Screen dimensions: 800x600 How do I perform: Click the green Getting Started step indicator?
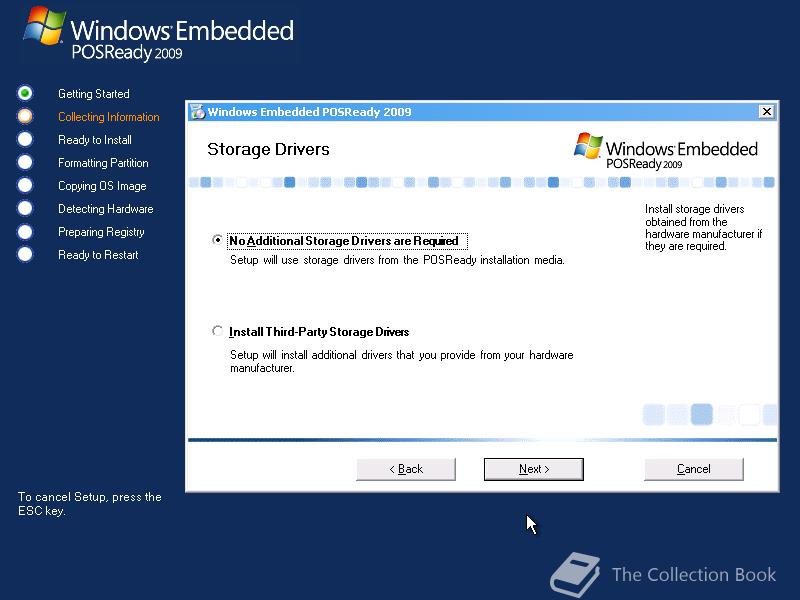24,93
